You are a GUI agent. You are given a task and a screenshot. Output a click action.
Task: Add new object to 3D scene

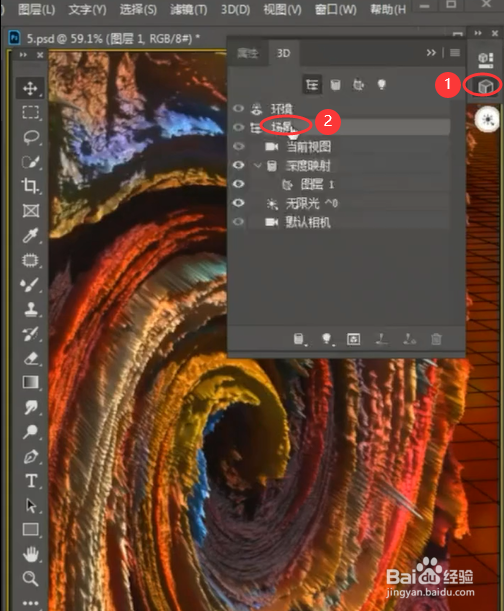tap(299, 339)
